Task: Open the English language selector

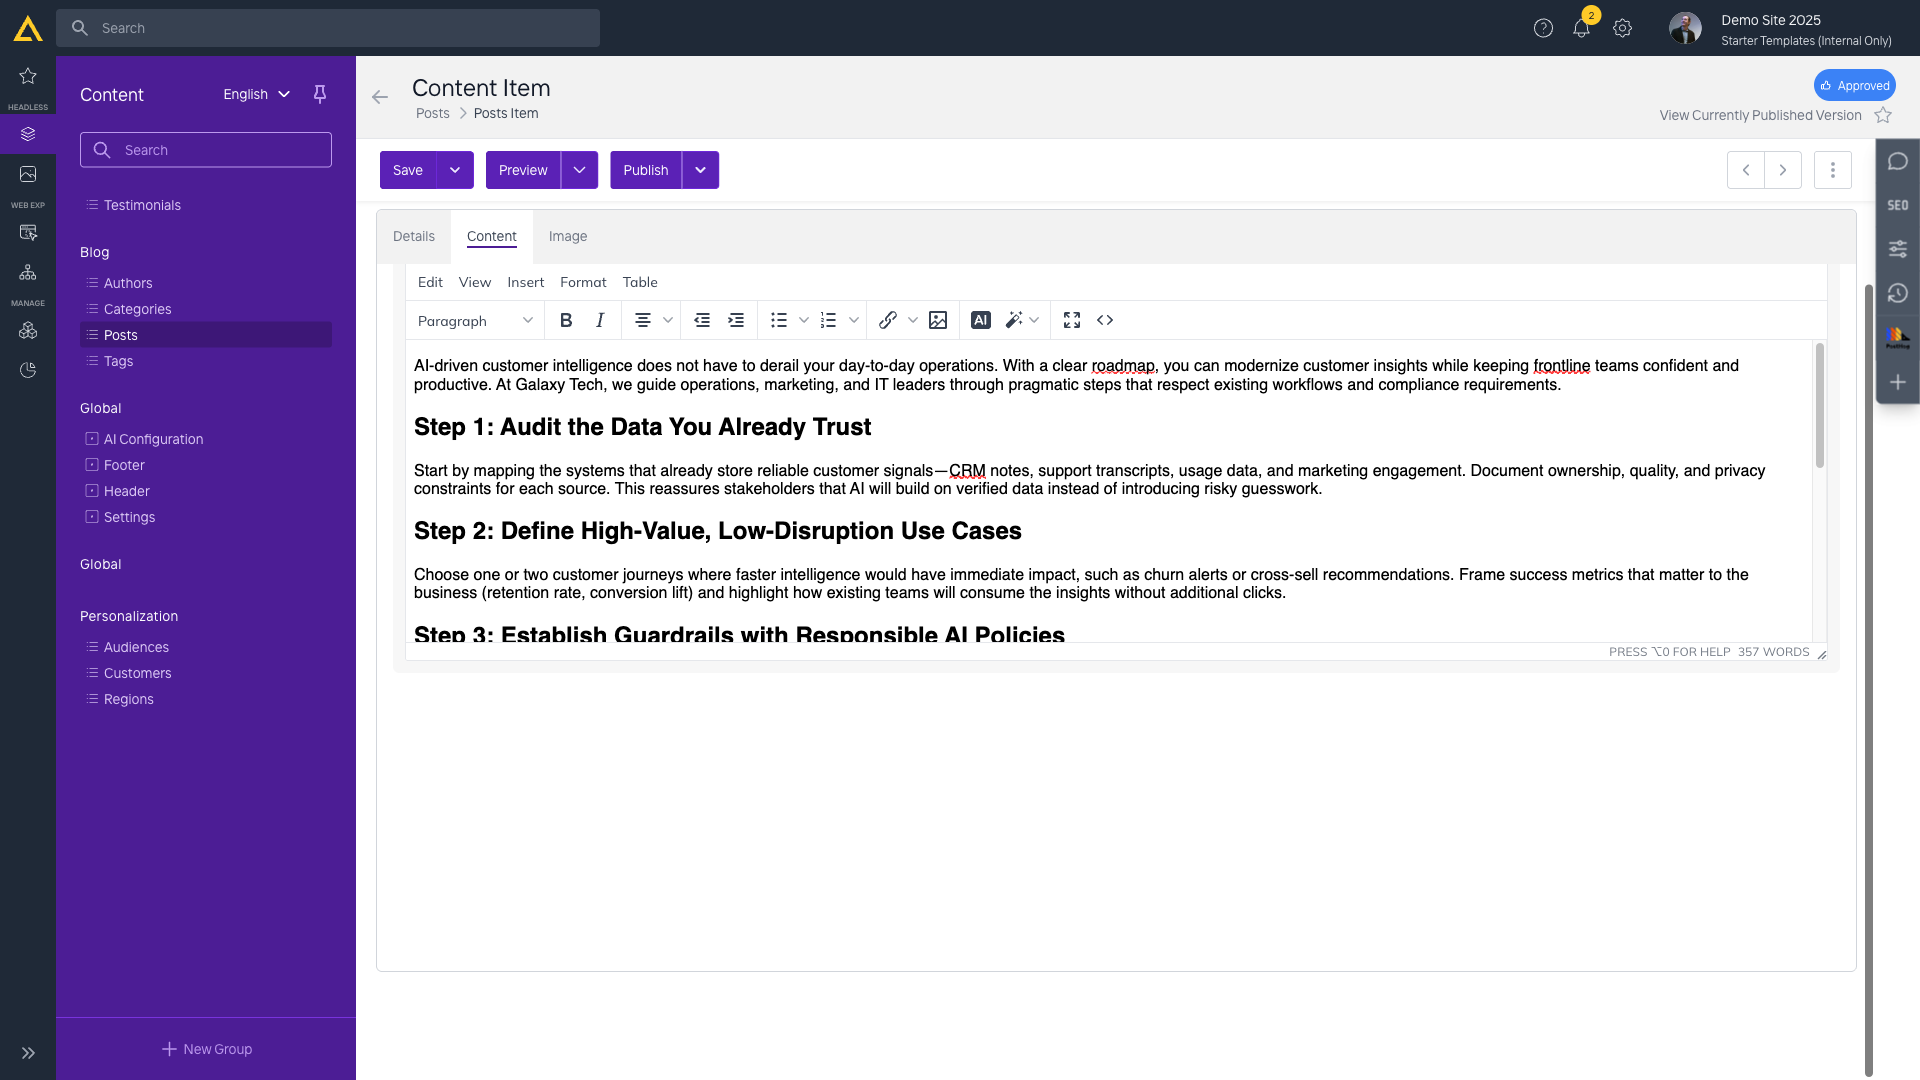Action: coord(256,94)
